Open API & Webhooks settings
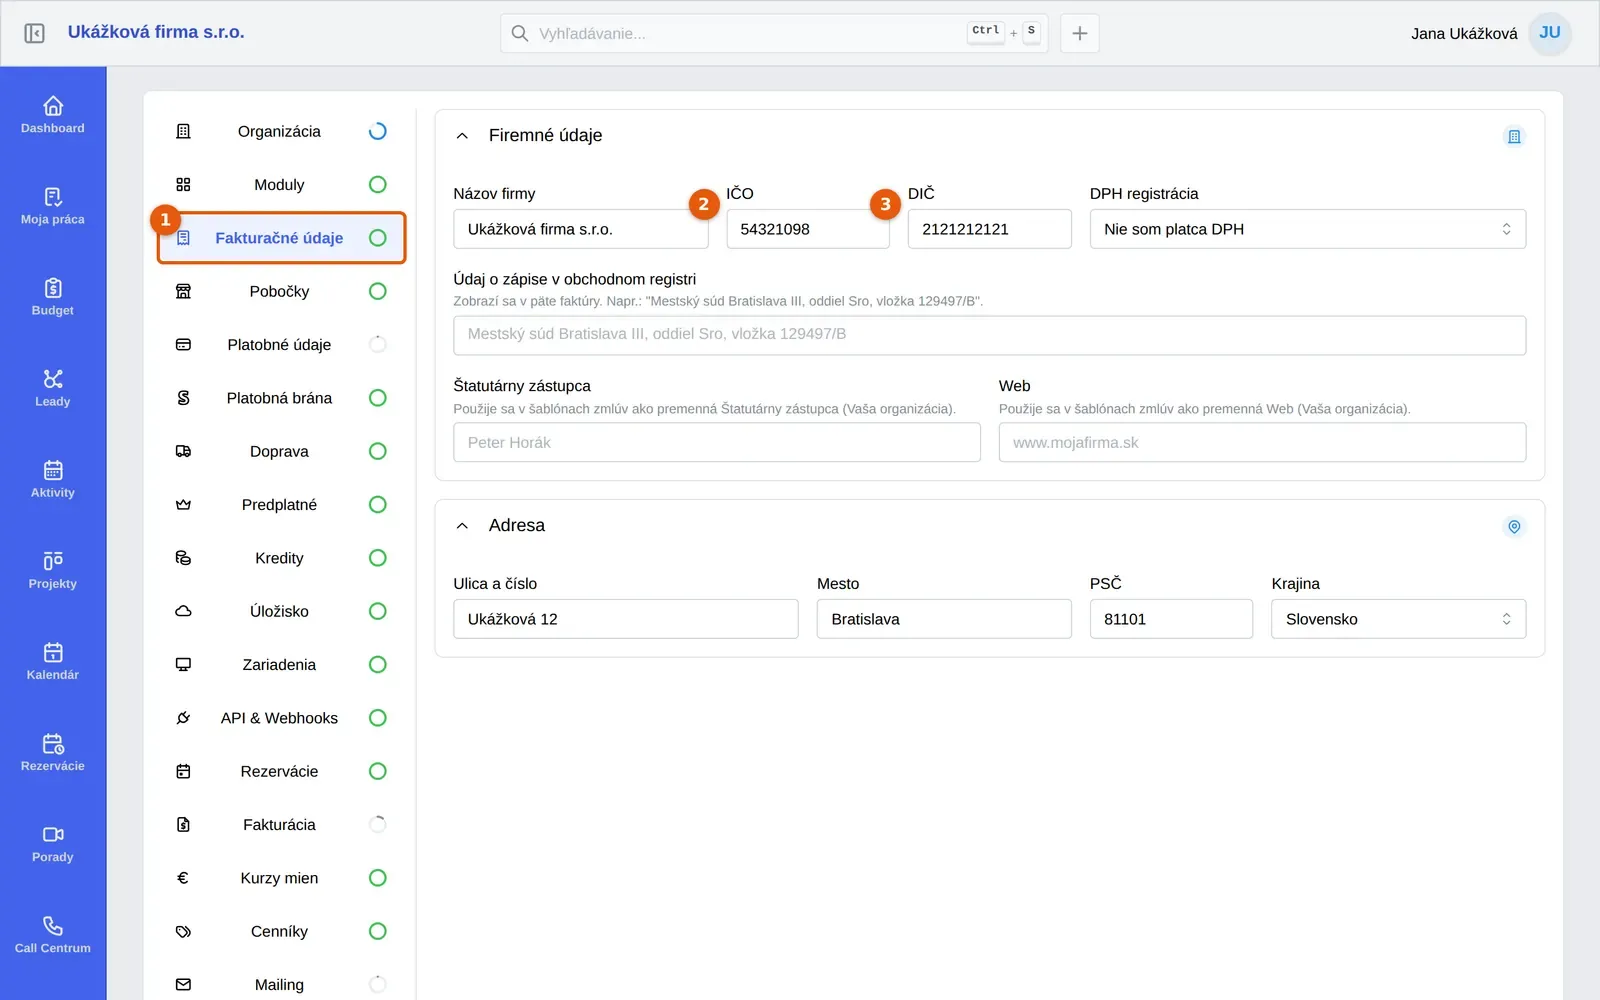This screenshot has width=1600, height=1000. tap(281, 718)
